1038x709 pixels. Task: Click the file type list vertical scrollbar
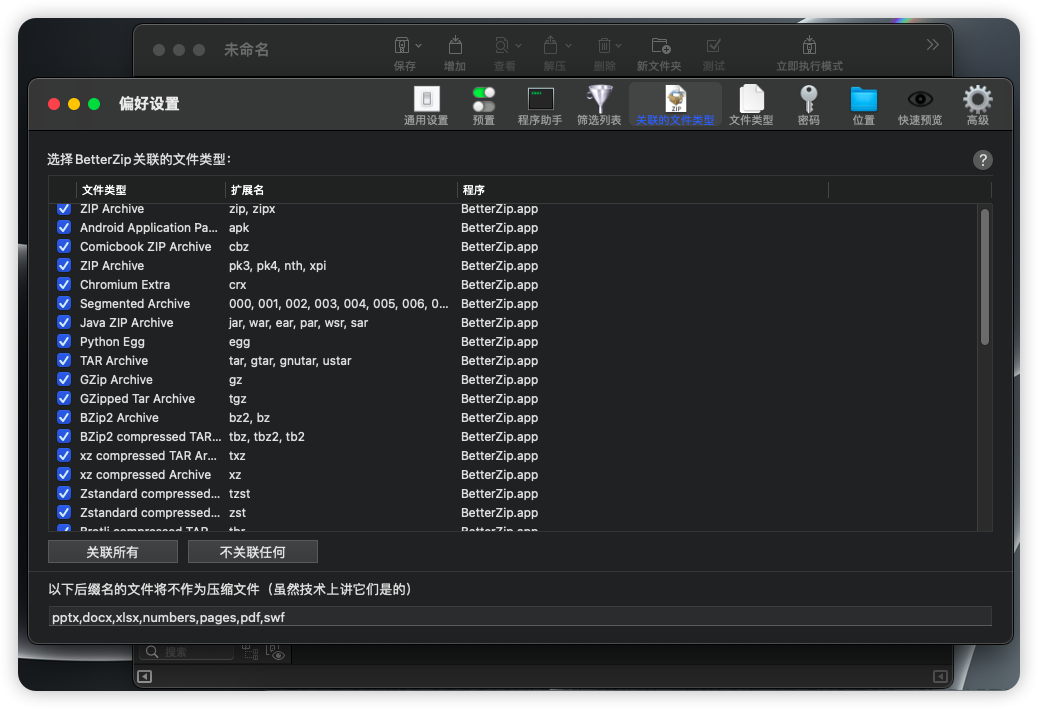984,277
